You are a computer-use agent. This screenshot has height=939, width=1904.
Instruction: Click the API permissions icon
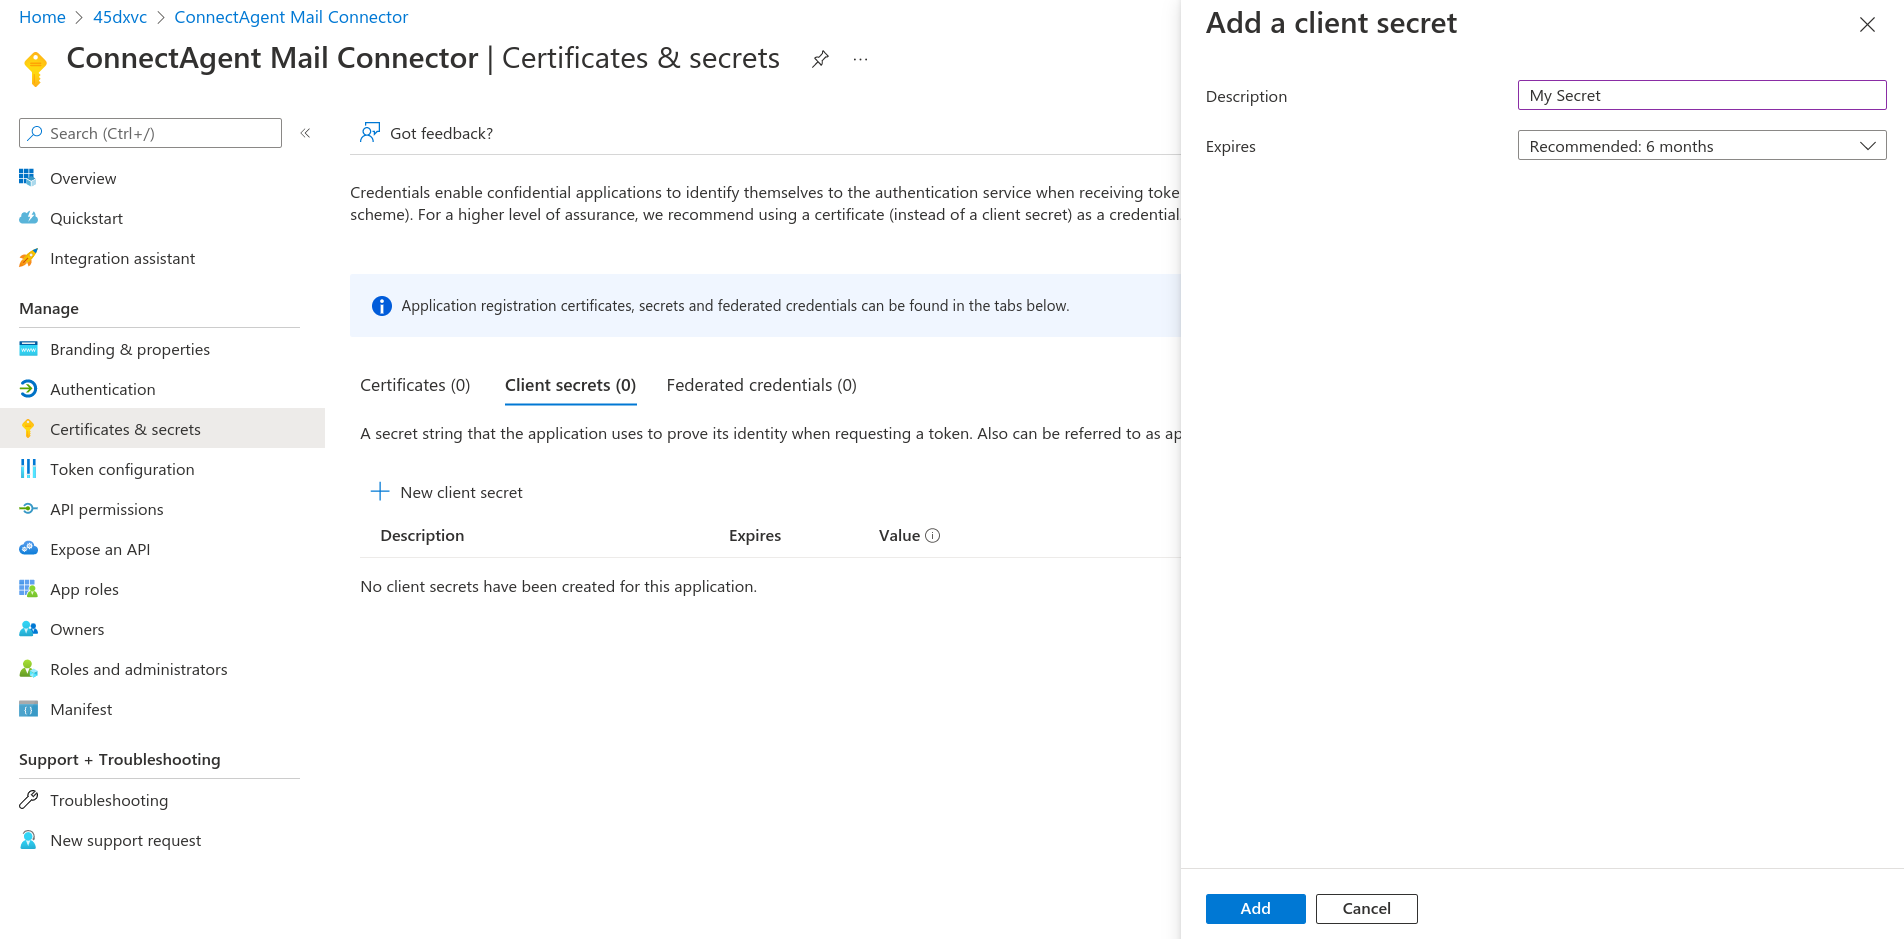click(28, 508)
